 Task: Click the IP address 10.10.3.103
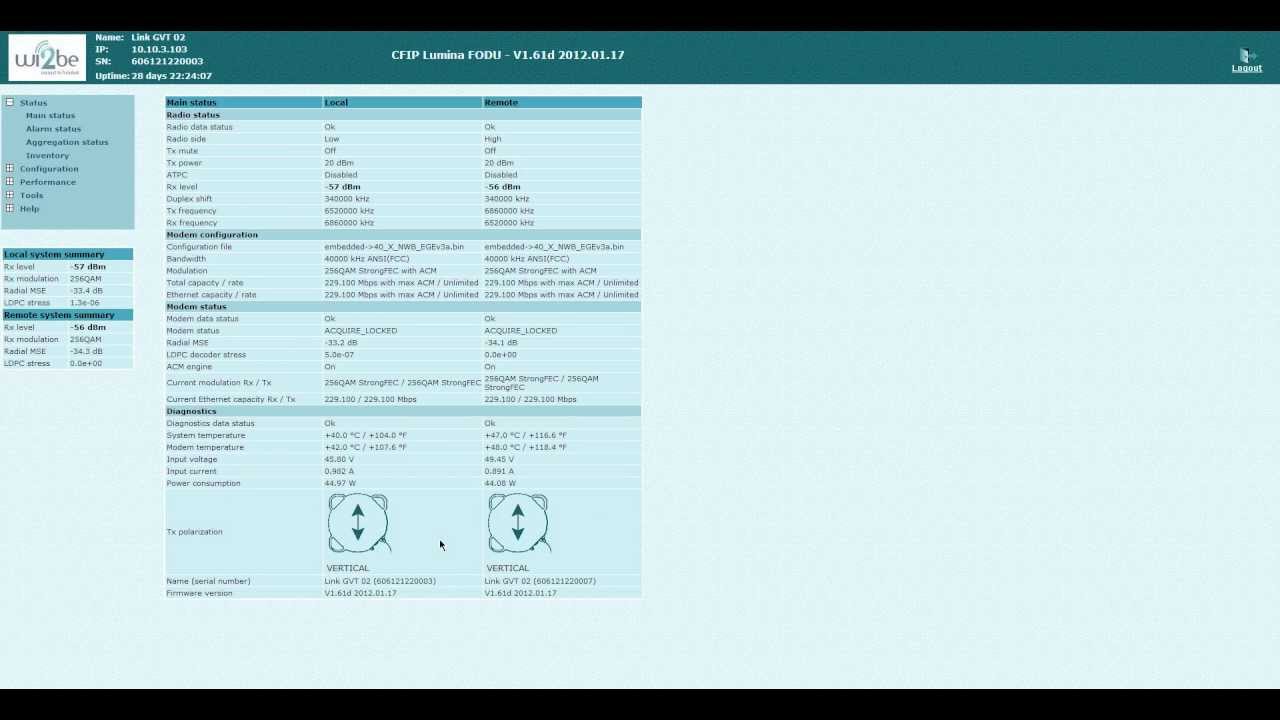[x=159, y=50]
